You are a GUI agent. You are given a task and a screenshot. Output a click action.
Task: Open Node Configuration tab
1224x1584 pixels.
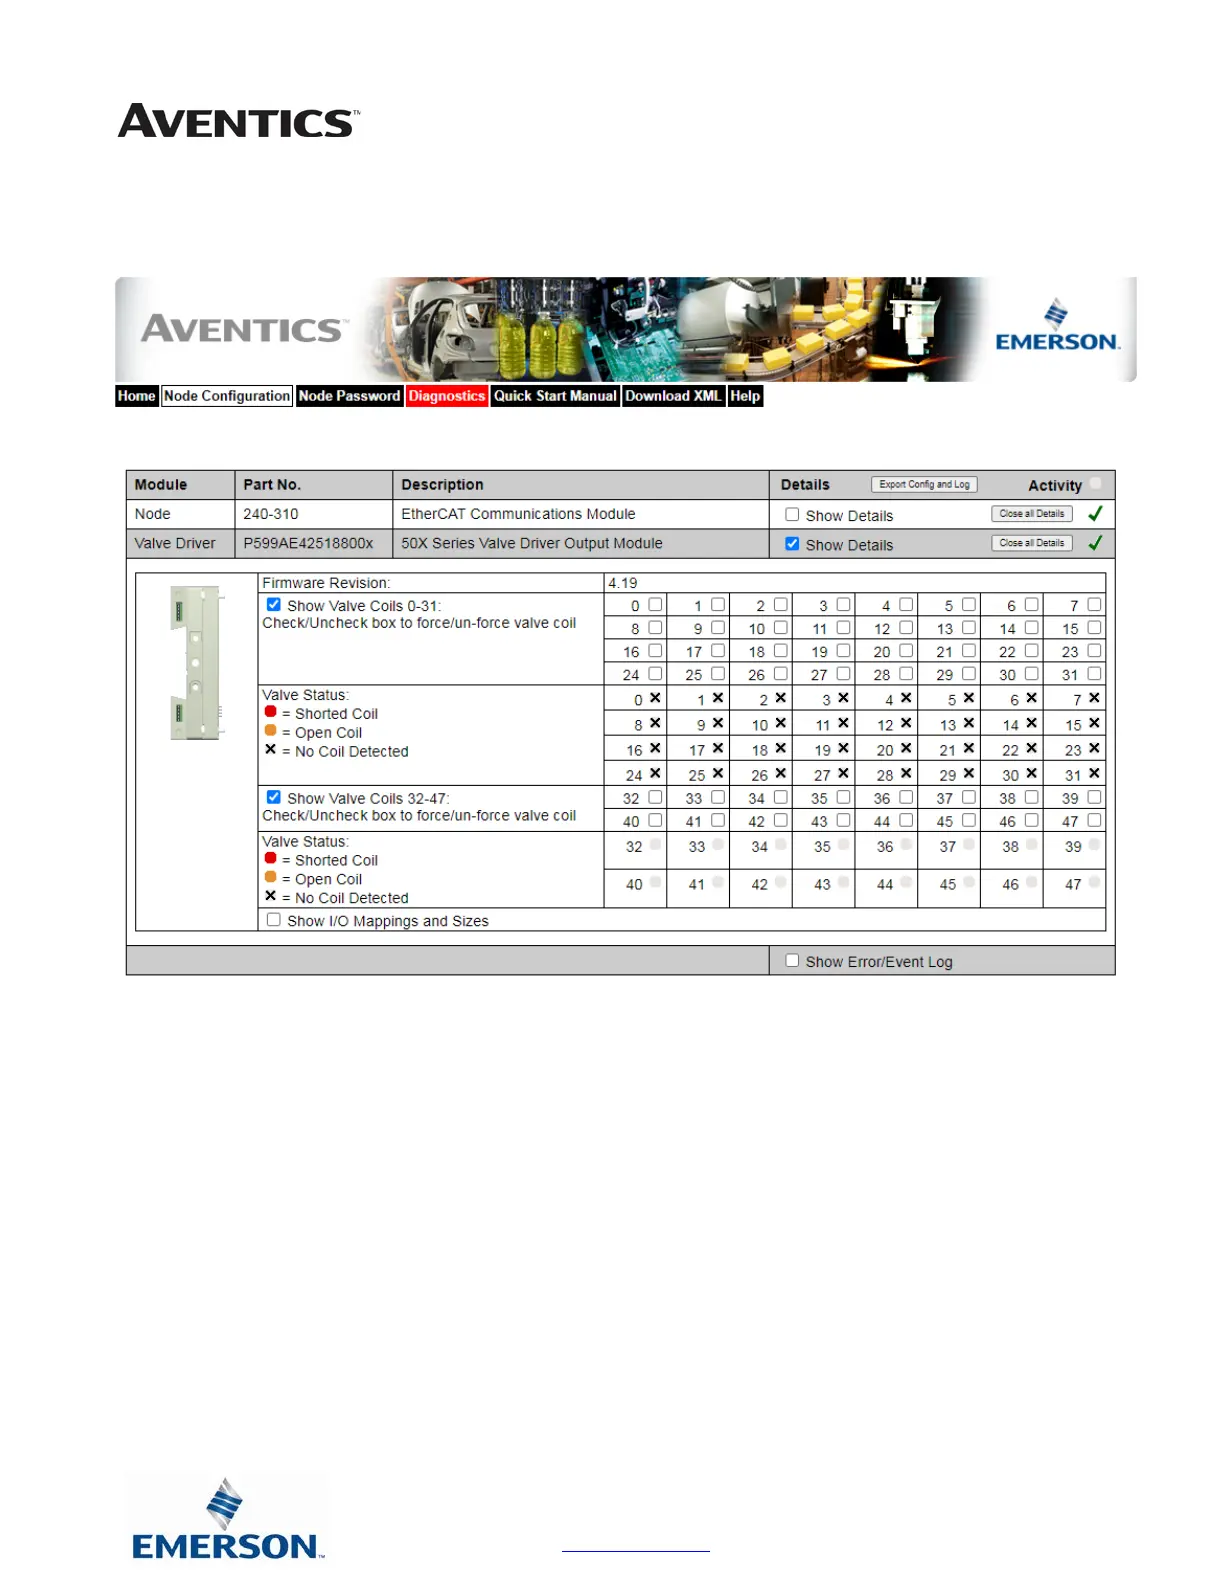[x=227, y=396]
